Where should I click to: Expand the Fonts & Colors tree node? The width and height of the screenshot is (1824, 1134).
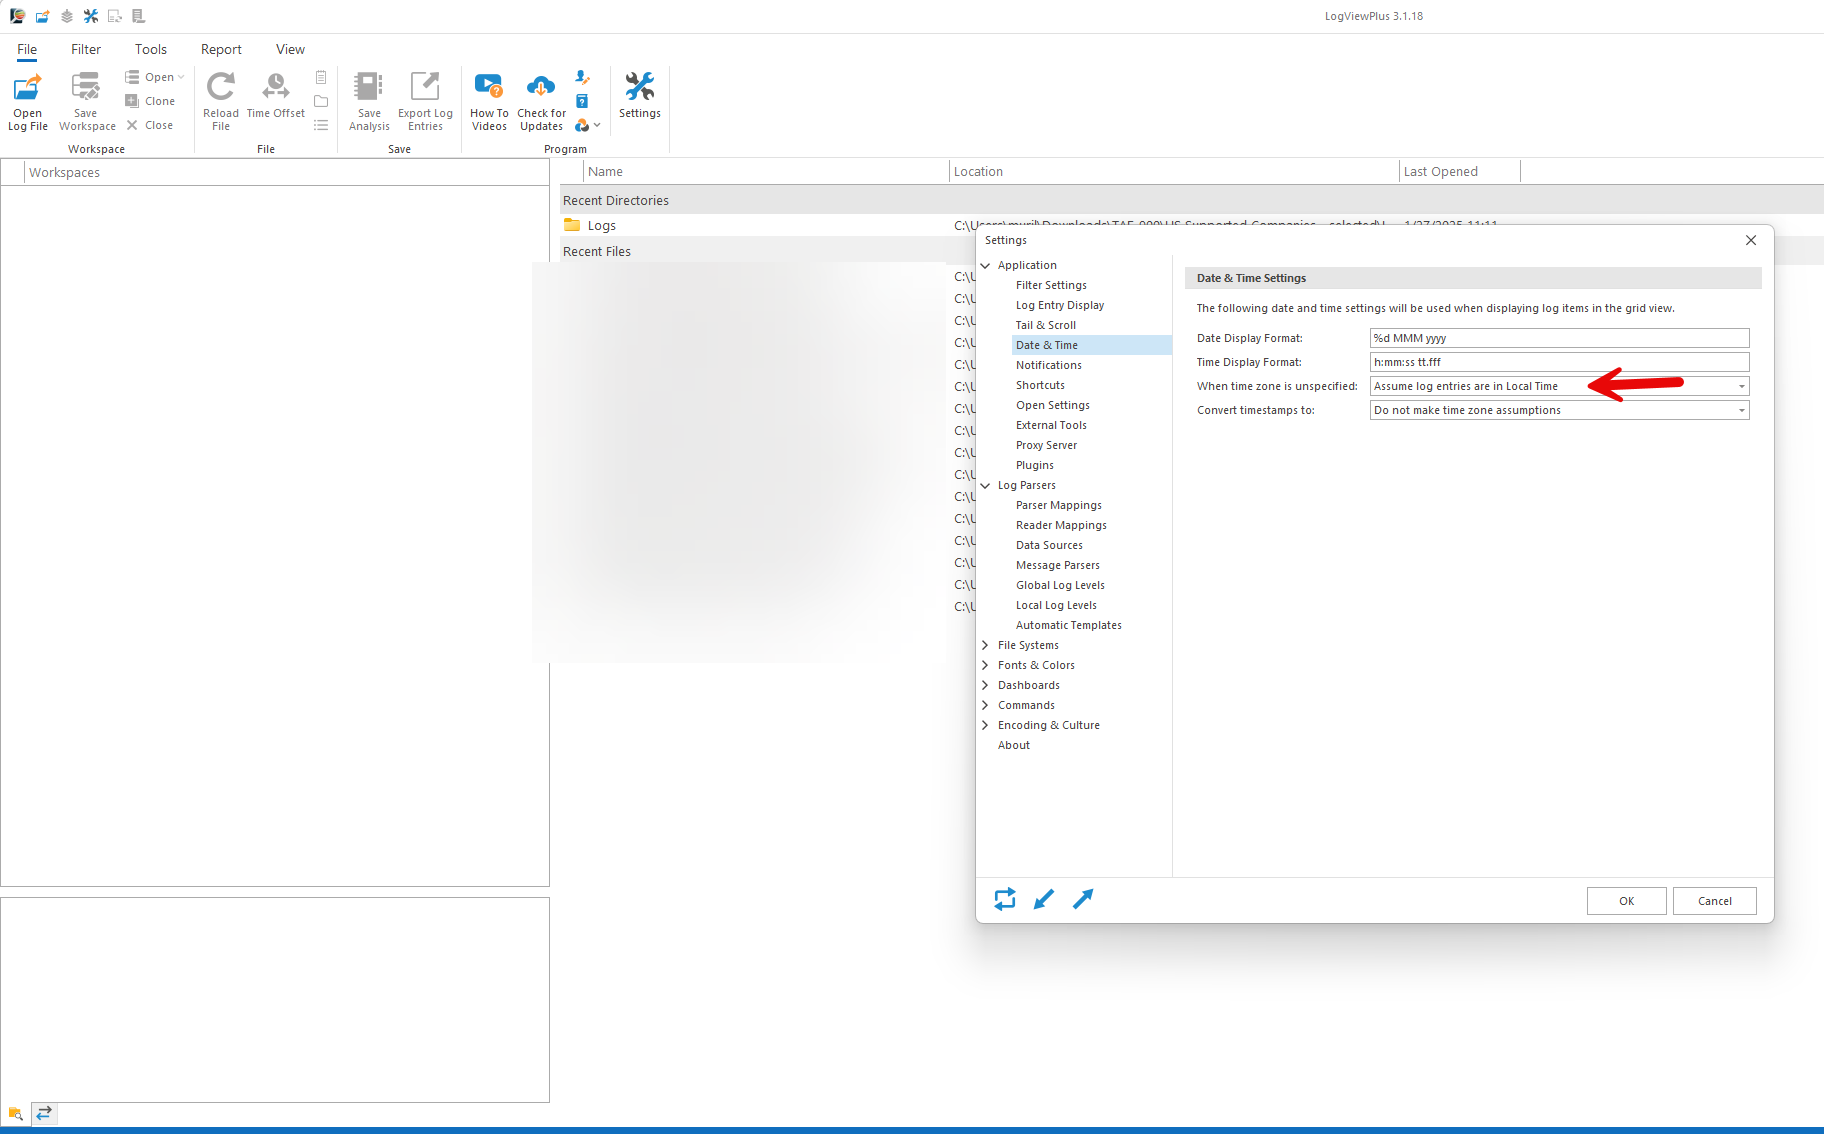986,665
